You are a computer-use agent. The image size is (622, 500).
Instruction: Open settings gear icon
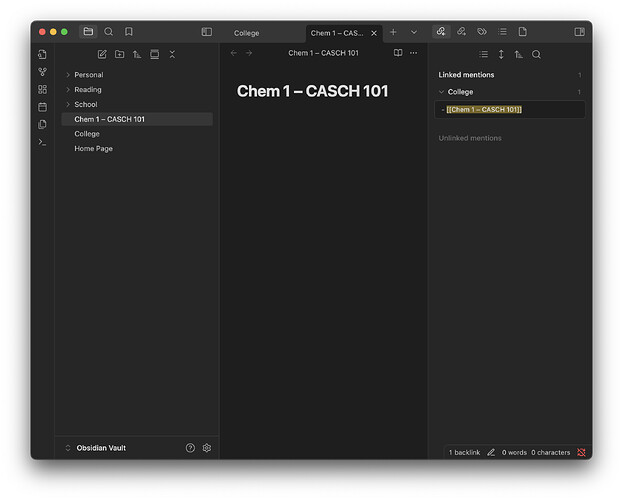click(x=207, y=448)
